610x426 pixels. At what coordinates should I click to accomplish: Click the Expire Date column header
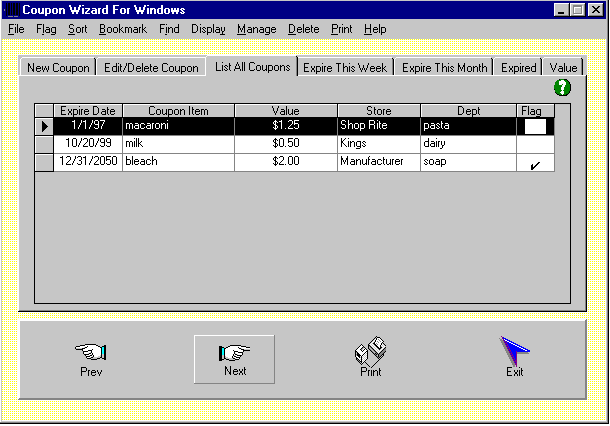pyautogui.click(x=88, y=110)
